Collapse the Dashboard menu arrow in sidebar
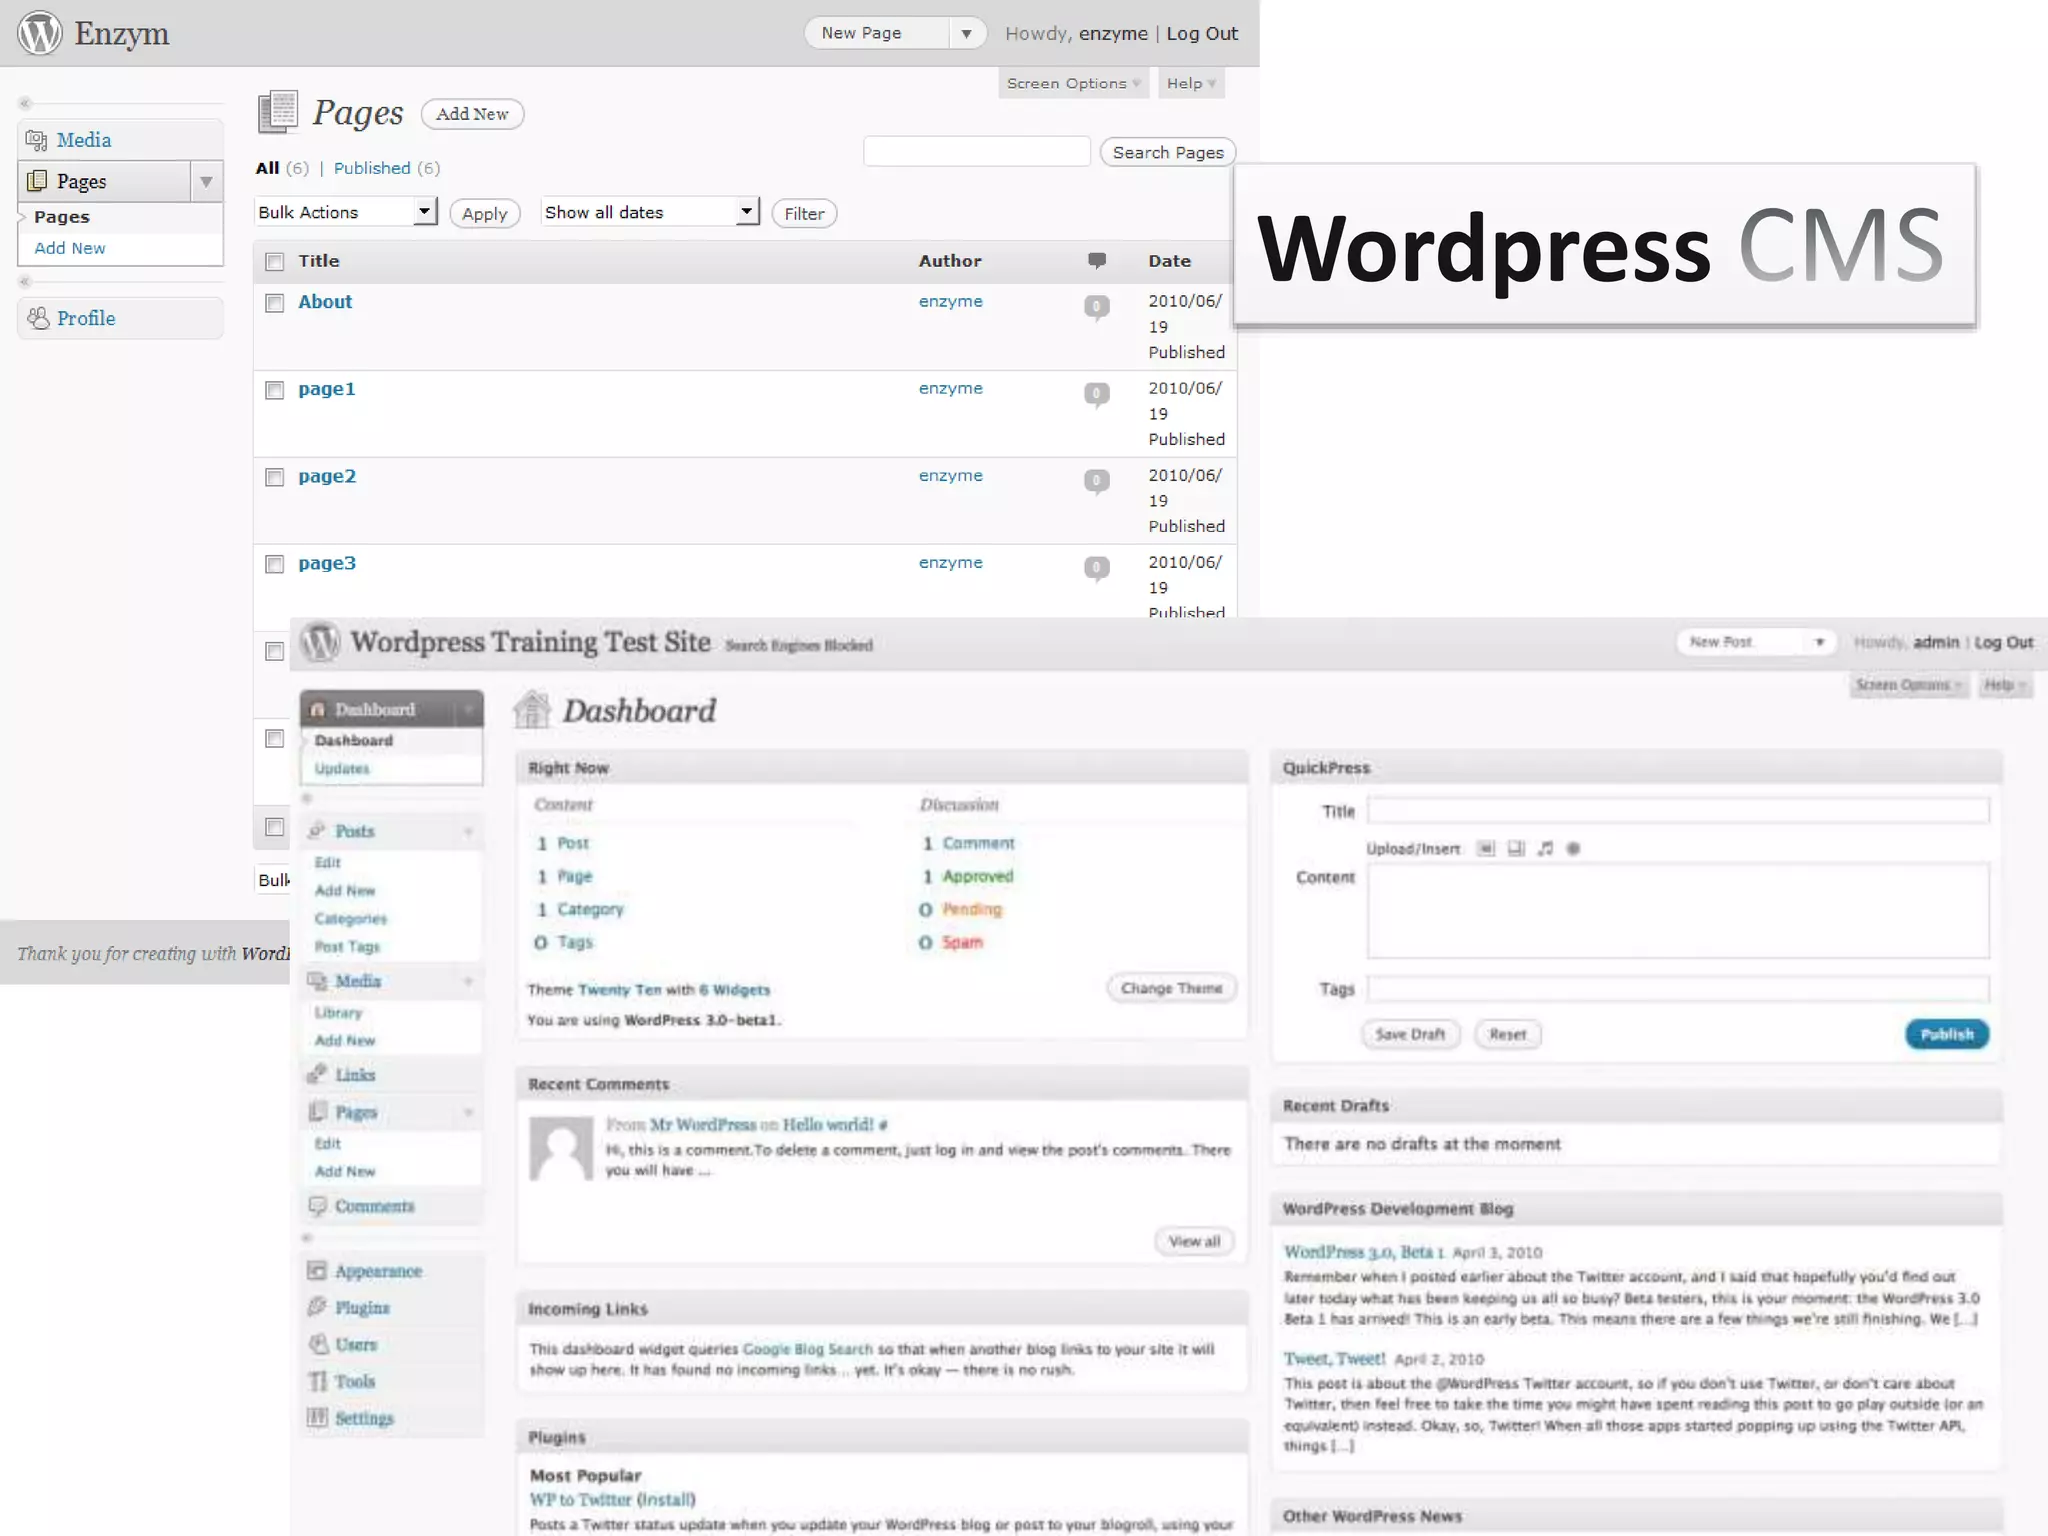Viewport: 2048px width, 1536px height. tap(468, 709)
